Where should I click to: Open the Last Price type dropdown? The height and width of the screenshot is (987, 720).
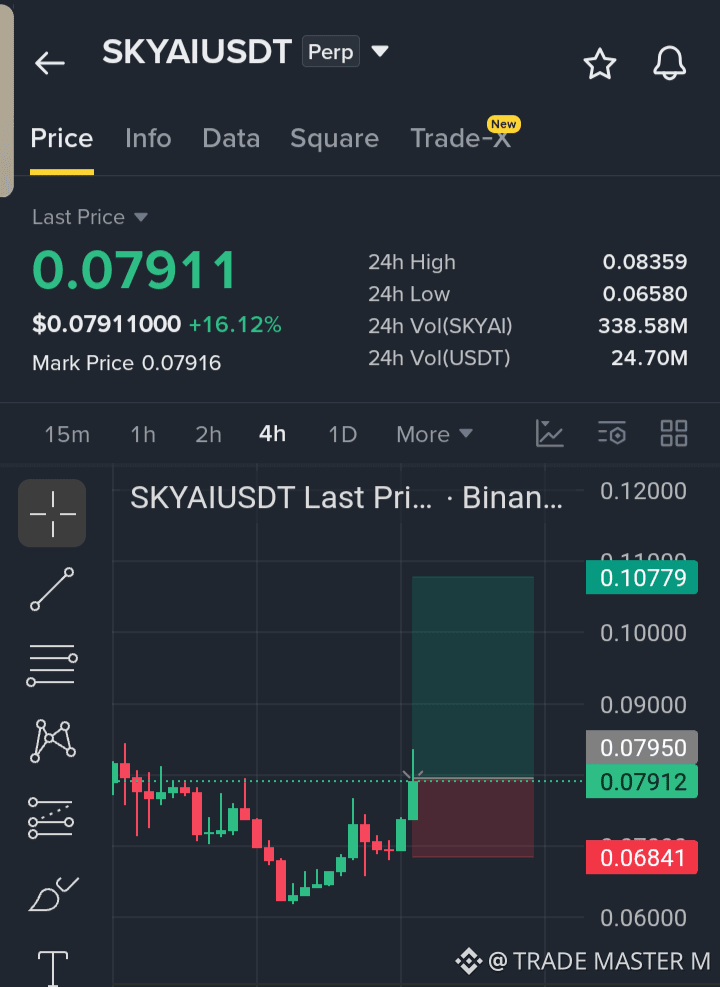point(90,217)
